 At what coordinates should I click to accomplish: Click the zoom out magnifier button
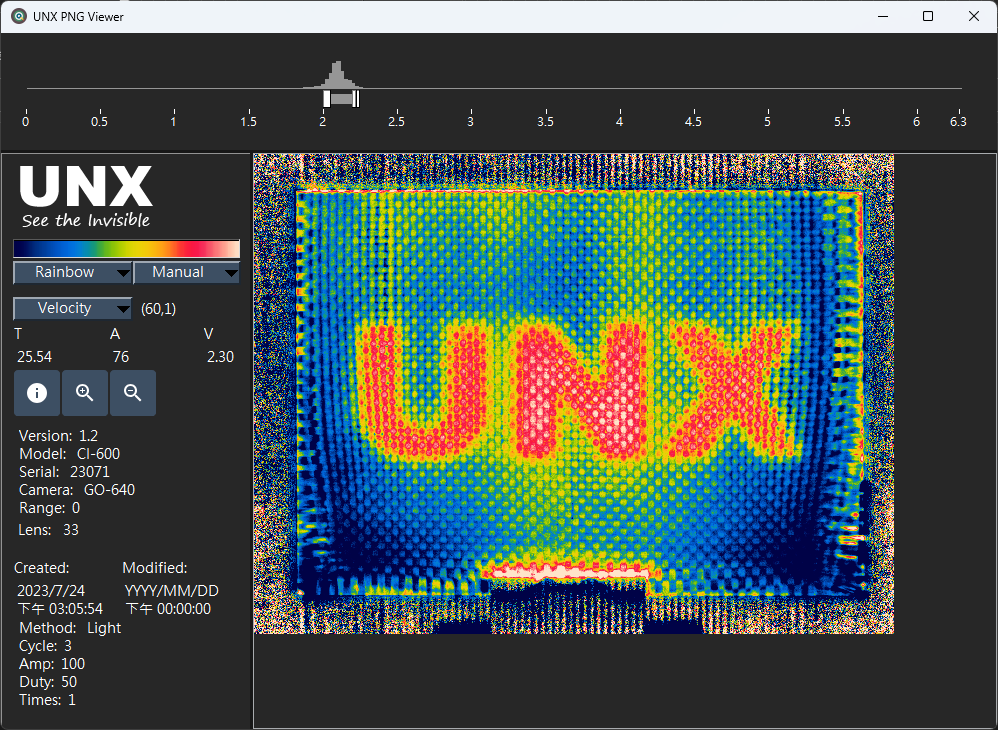click(x=132, y=393)
